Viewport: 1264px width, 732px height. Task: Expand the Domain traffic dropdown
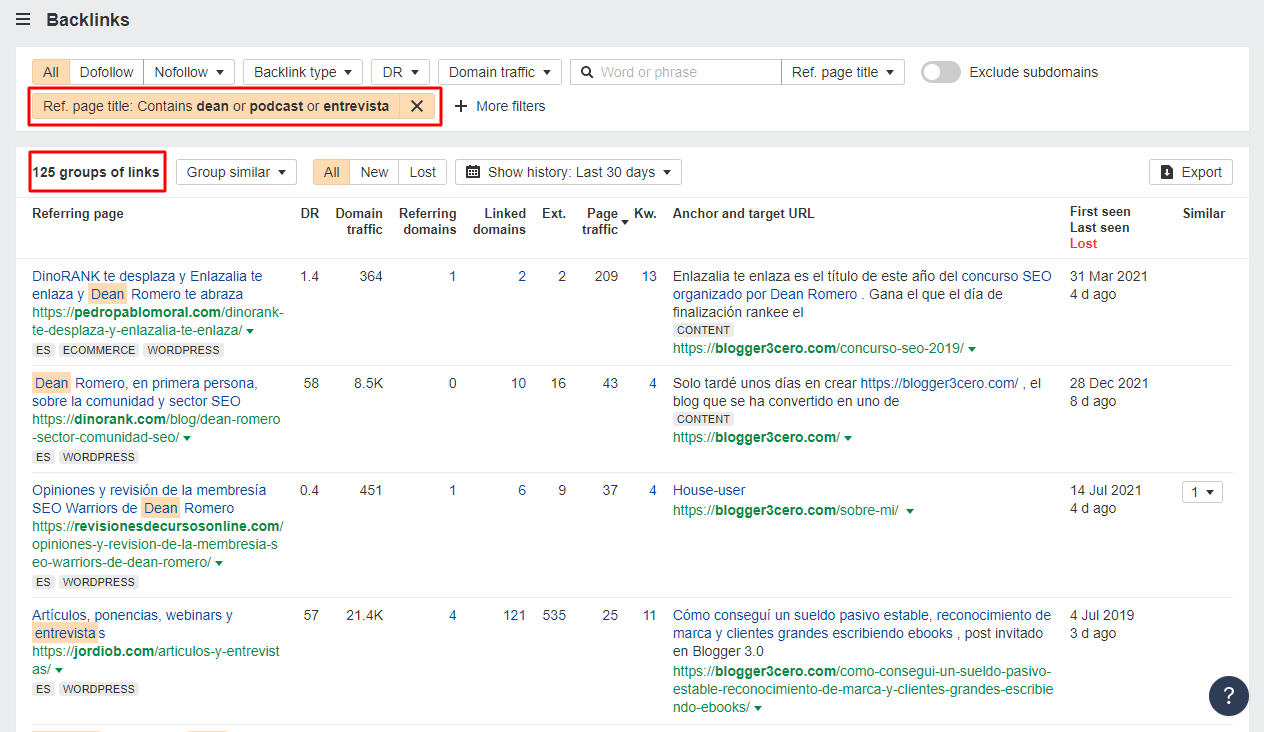click(499, 72)
